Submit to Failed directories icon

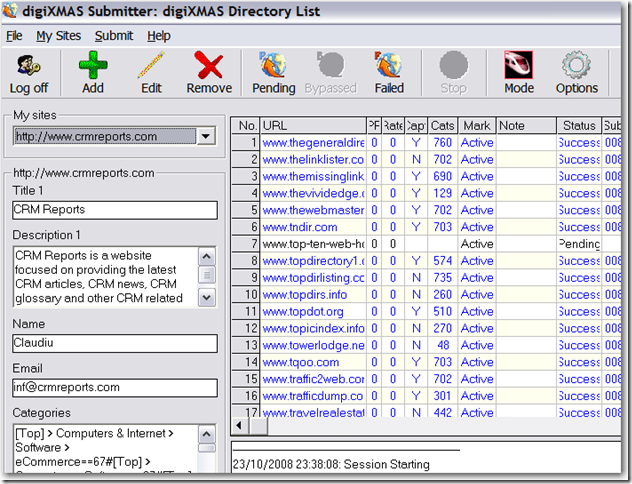pyautogui.click(x=389, y=65)
